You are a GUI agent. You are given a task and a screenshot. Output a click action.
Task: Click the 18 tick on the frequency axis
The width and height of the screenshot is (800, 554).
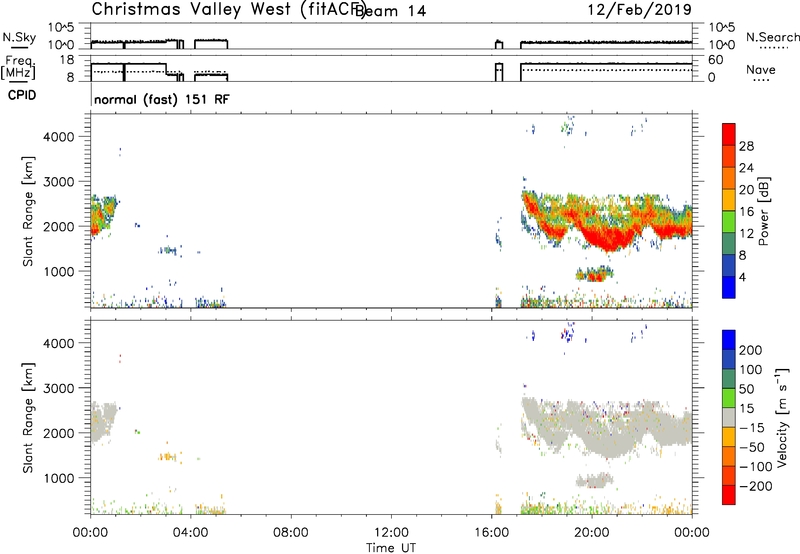click(x=67, y=60)
